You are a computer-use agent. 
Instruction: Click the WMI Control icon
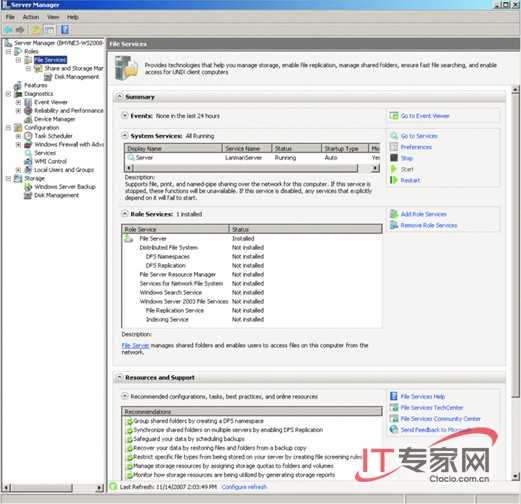28,161
